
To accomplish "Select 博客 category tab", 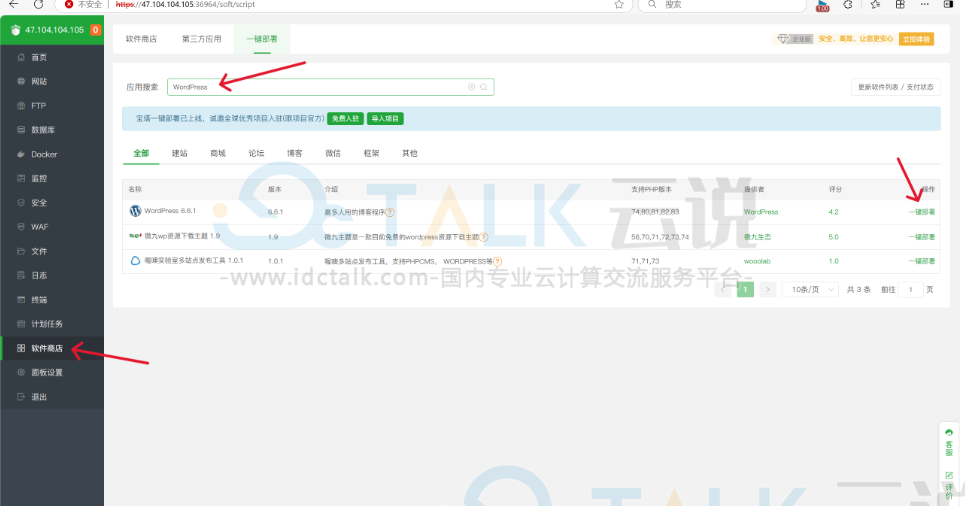I will [x=294, y=153].
